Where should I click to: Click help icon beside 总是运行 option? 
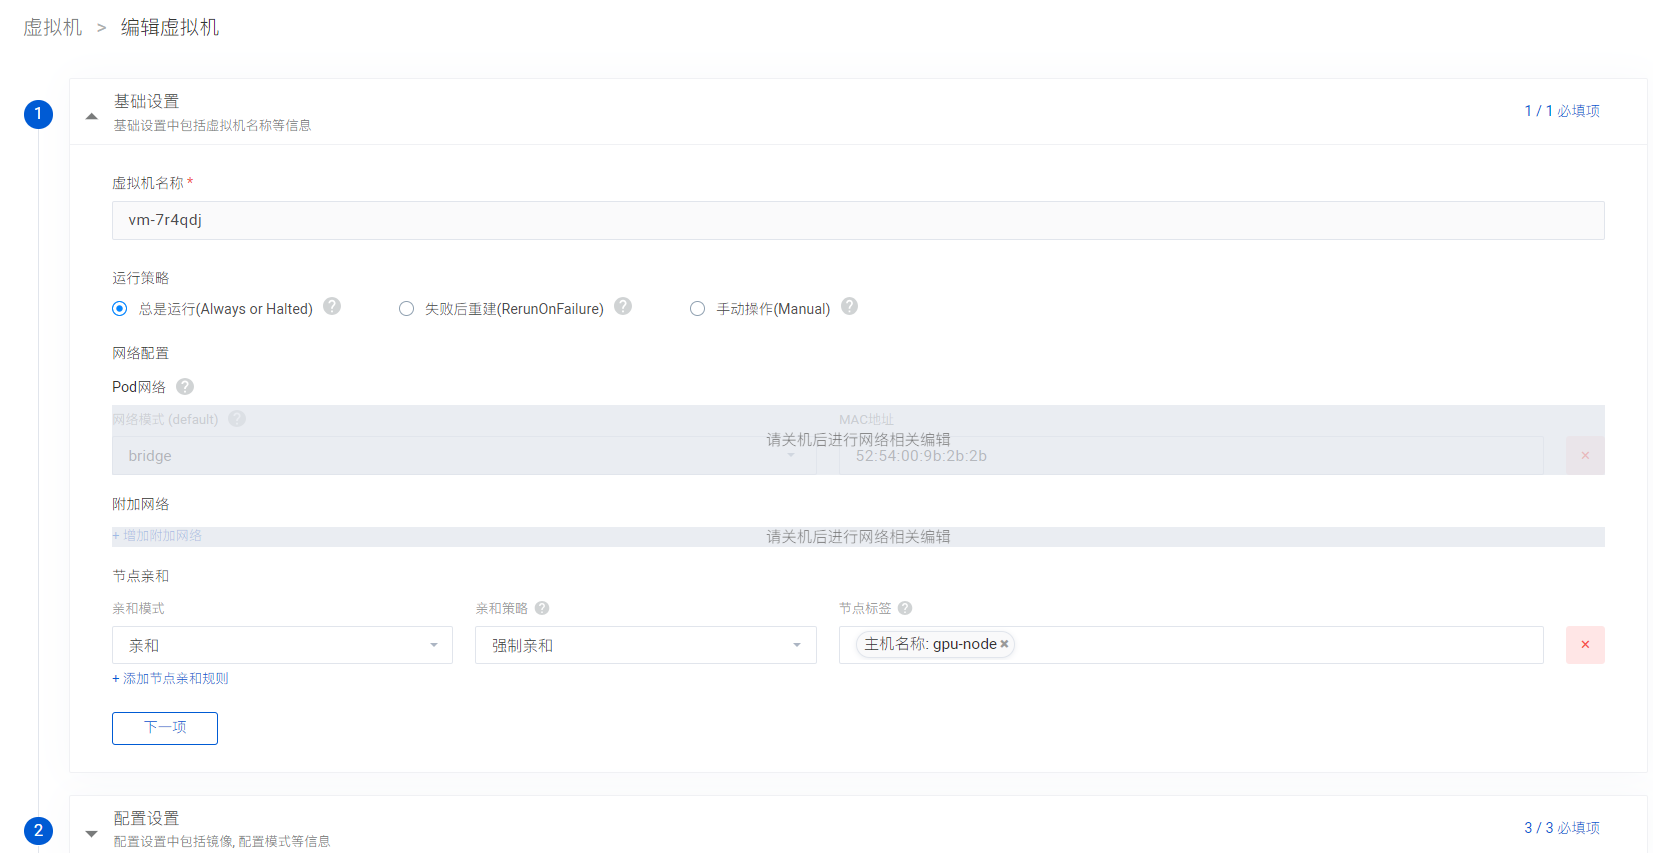(332, 307)
